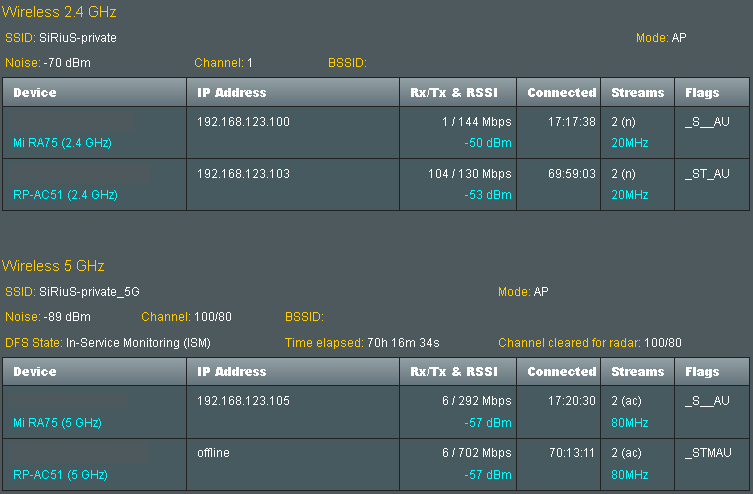The image size is (753, 494).
Task: Select the Mi RA75 (2.4 GHz) device name
Action: (62, 143)
